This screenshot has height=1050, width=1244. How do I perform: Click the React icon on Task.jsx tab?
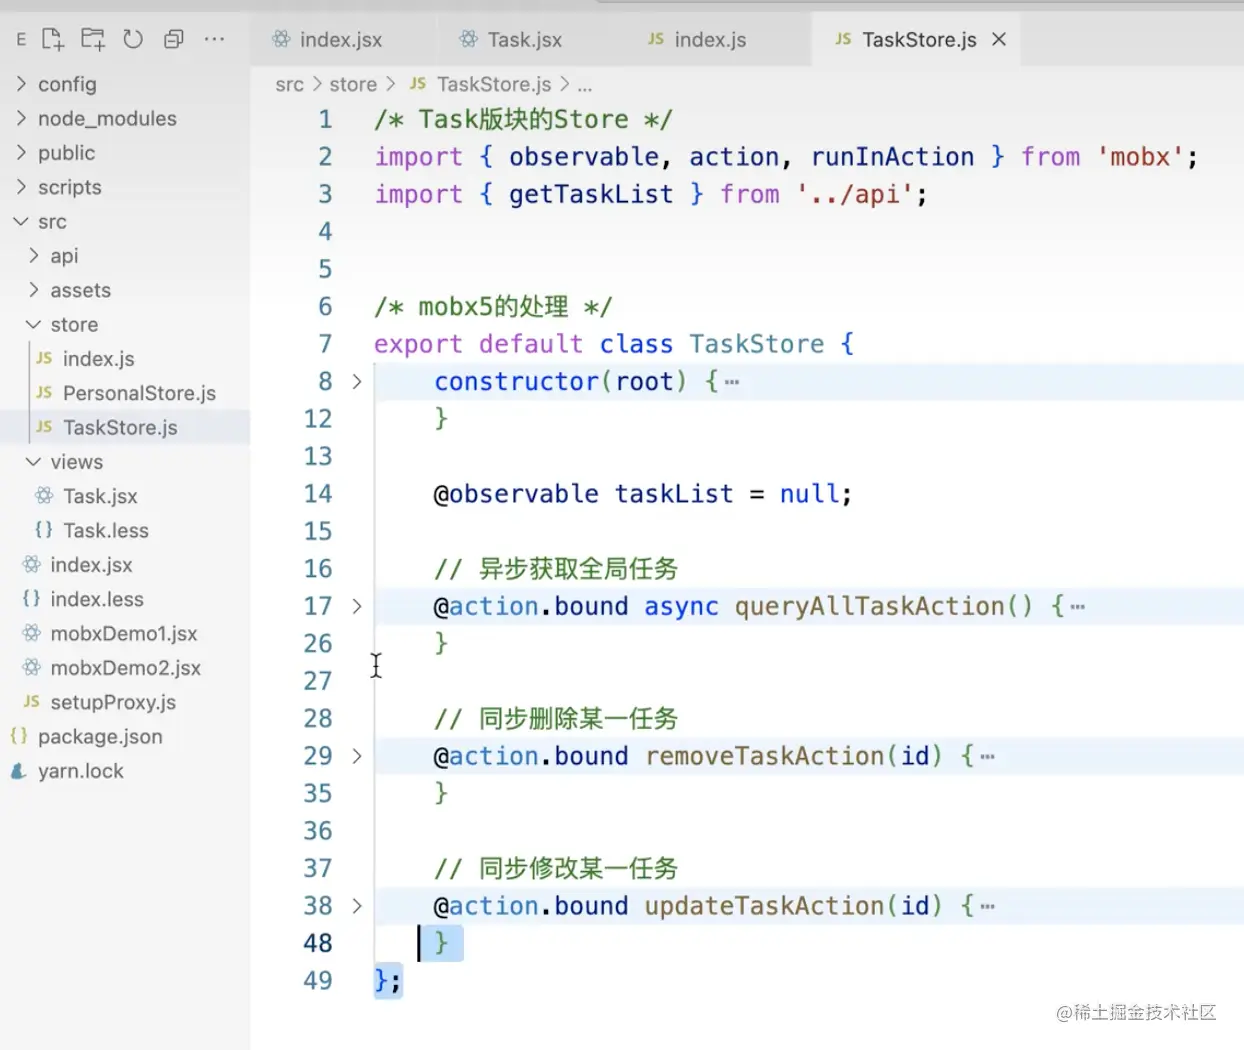(x=468, y=39)
